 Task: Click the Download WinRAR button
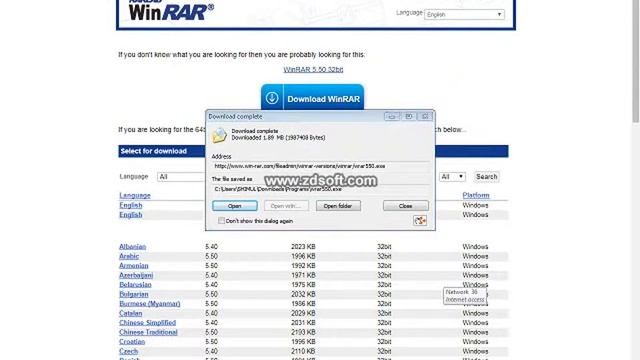pyautogui.click(x=312, y=98)
